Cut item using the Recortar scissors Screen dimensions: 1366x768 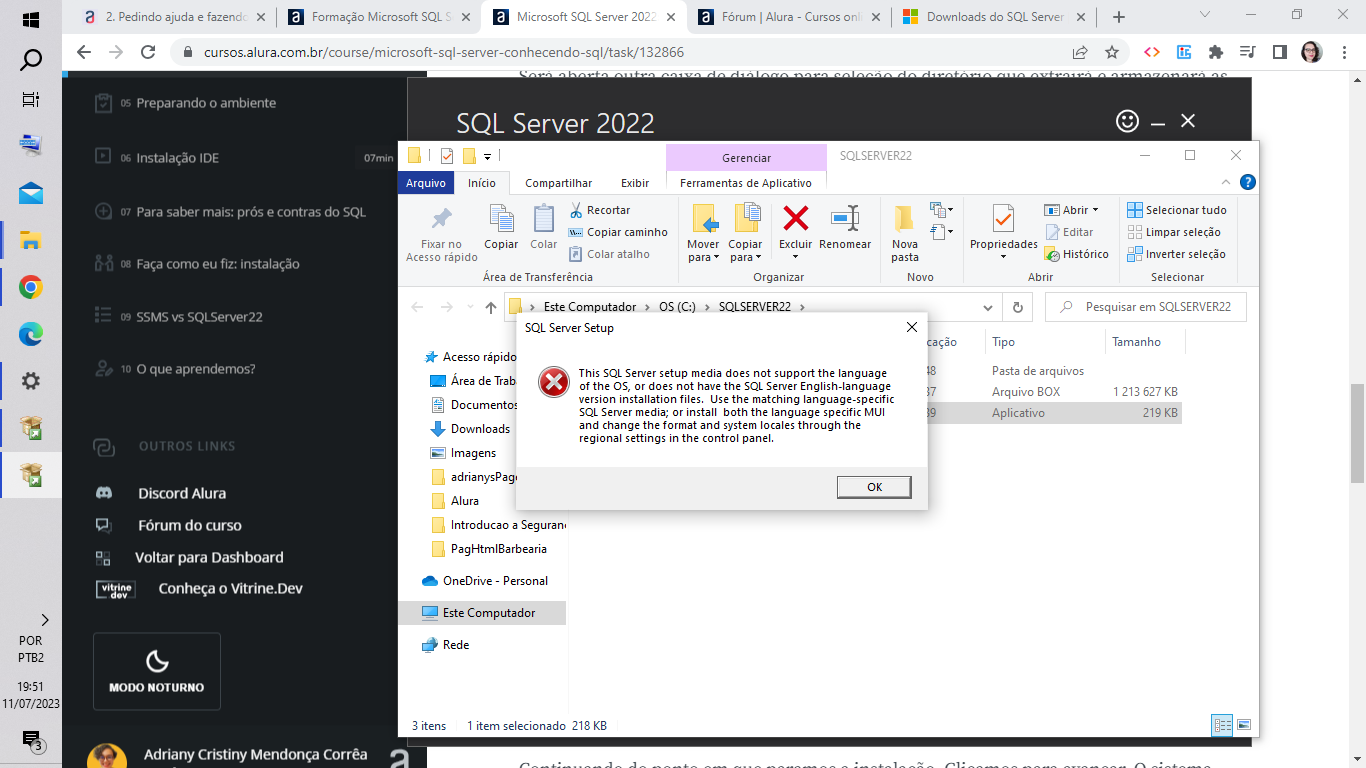576,210
